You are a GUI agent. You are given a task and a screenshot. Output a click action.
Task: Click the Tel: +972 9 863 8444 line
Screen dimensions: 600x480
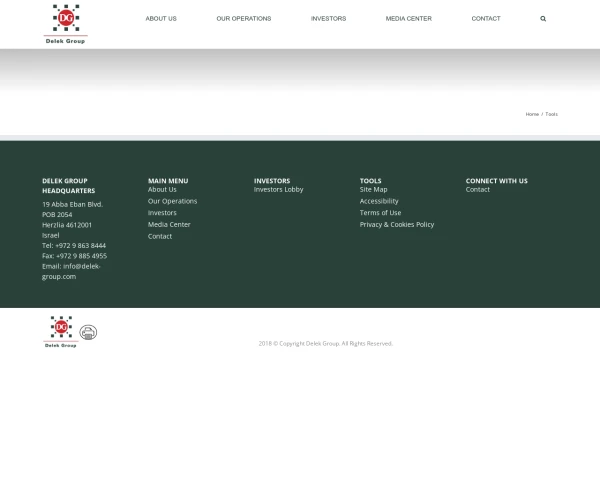(x=74, y=246)
